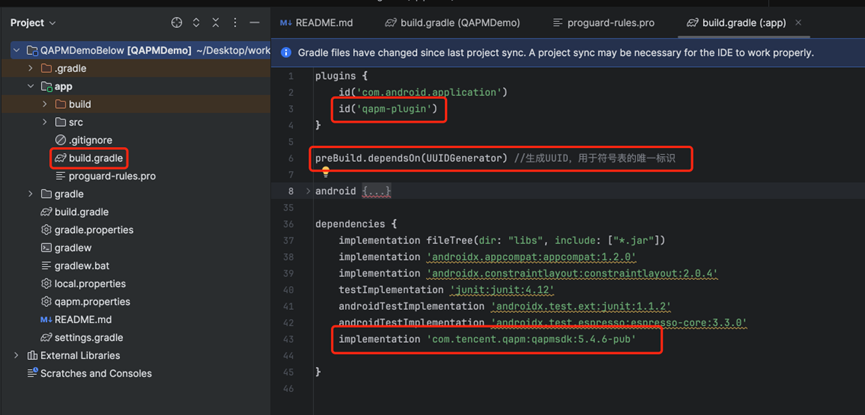Screen dimensions: 865x415
Task: Close the build.gradle (:app) tab
Action: click(x=798, y=22)
